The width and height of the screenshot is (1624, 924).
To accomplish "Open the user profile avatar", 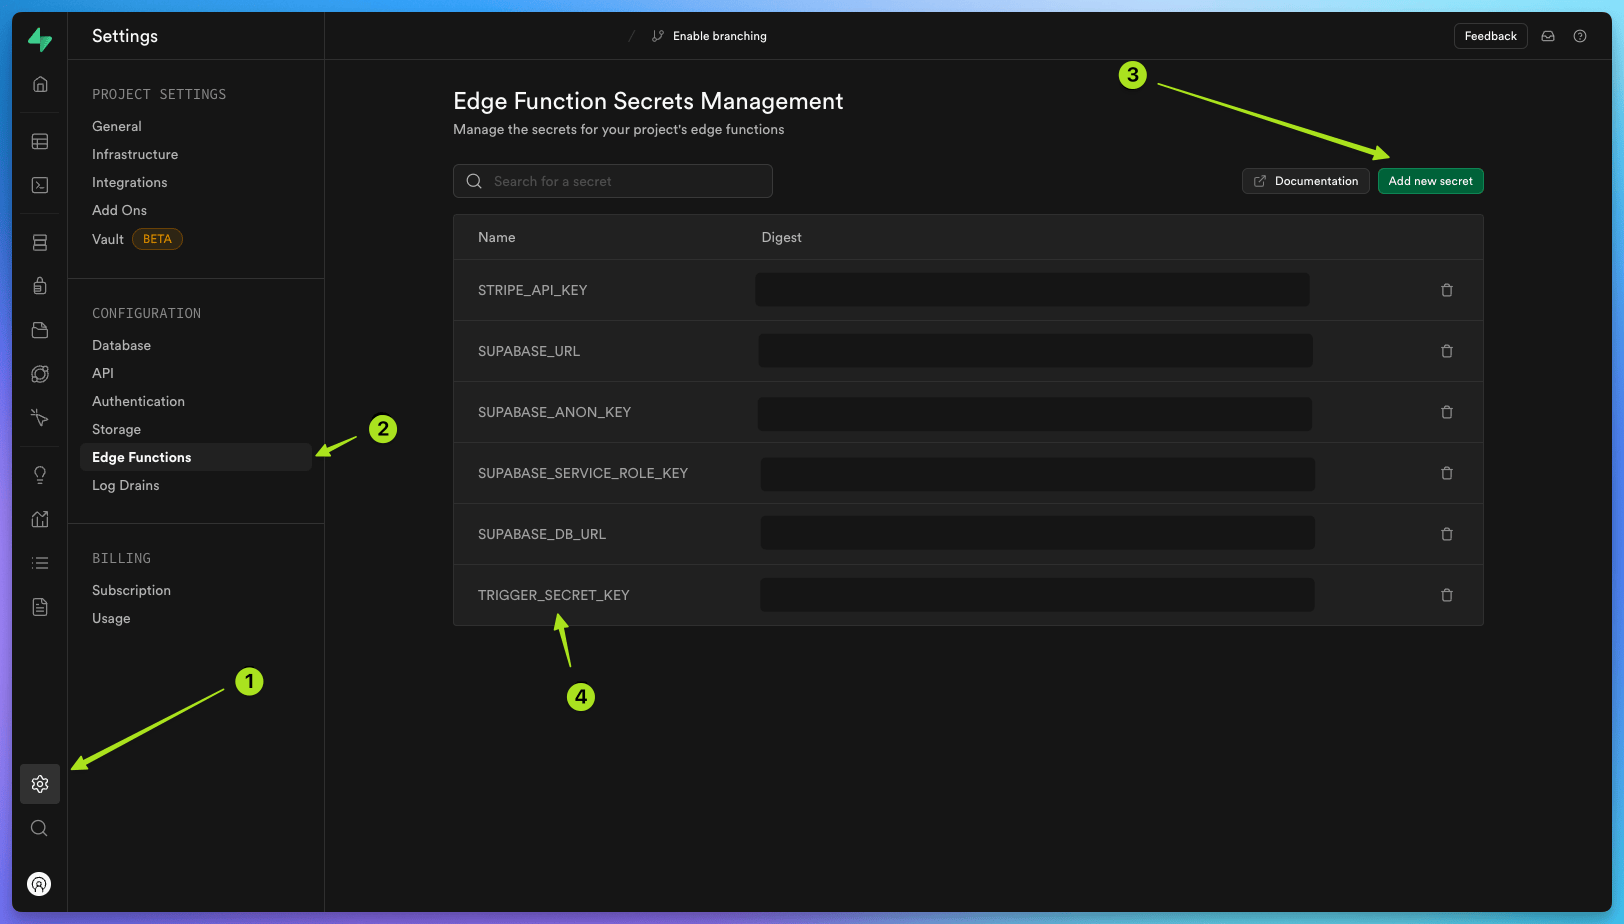I will pyautogui.click(x=39, y=884).
